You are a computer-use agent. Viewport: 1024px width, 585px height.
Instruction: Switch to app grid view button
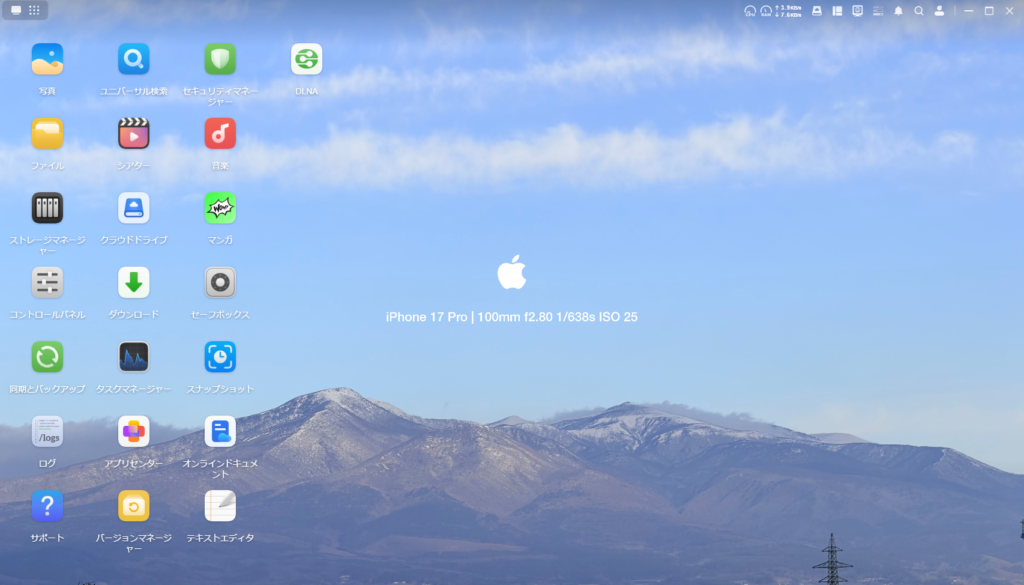34,10
